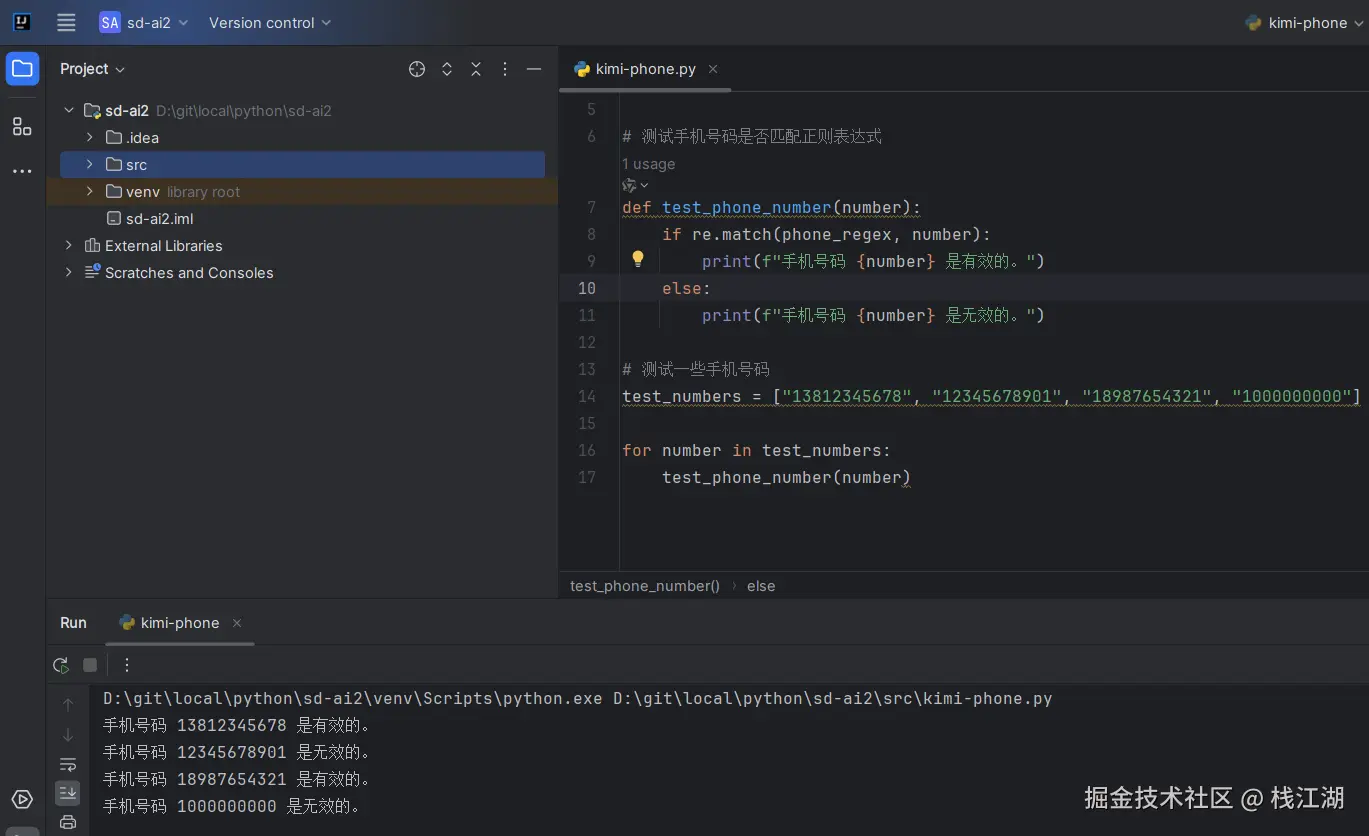
Task: Open the Structure tool window icon
Action: point(22,126)
